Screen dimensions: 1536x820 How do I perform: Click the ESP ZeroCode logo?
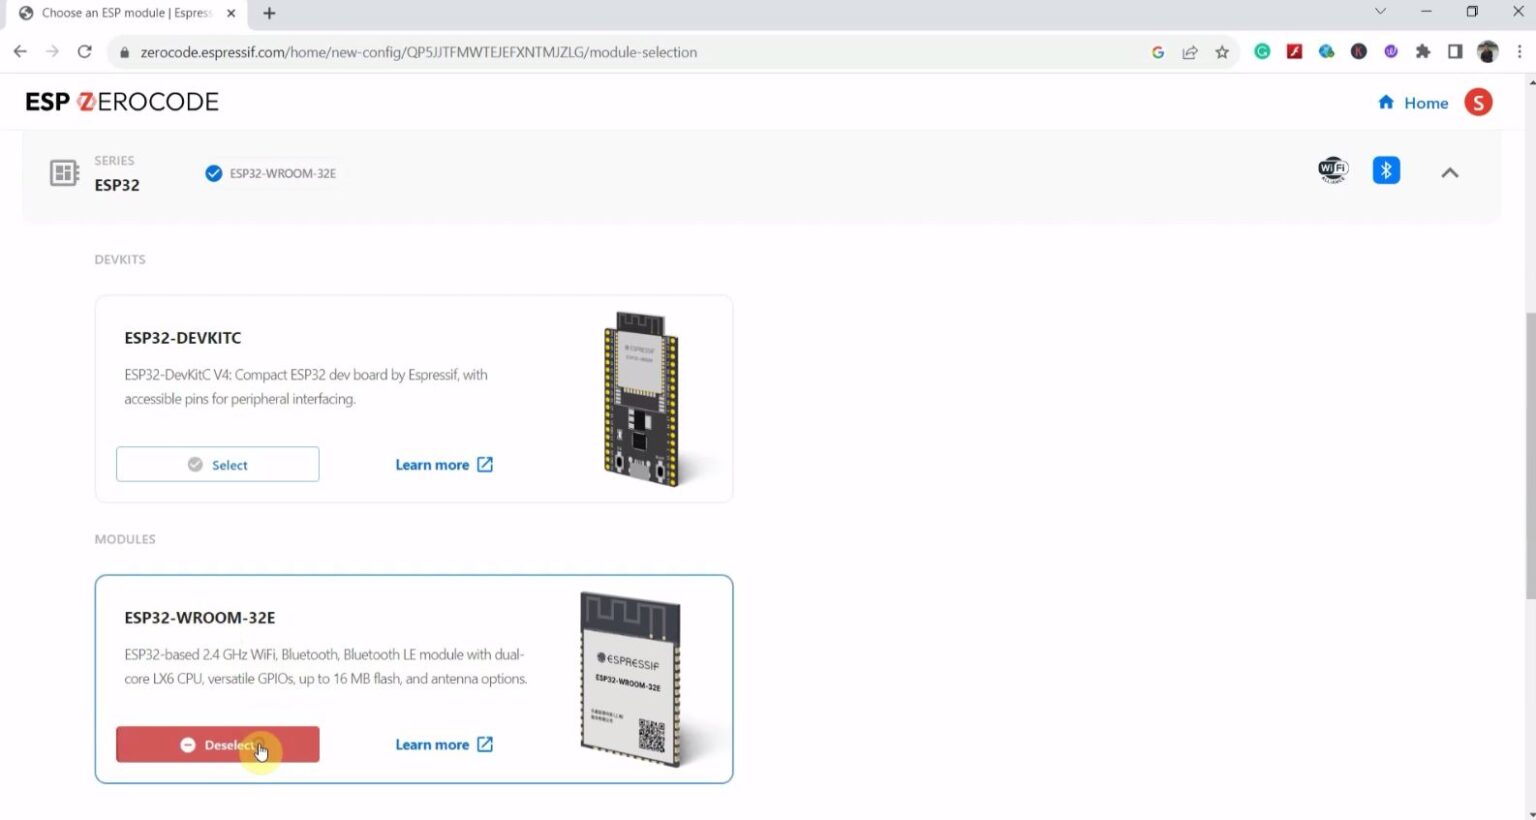pyautogui.click(x=122, y=102)
